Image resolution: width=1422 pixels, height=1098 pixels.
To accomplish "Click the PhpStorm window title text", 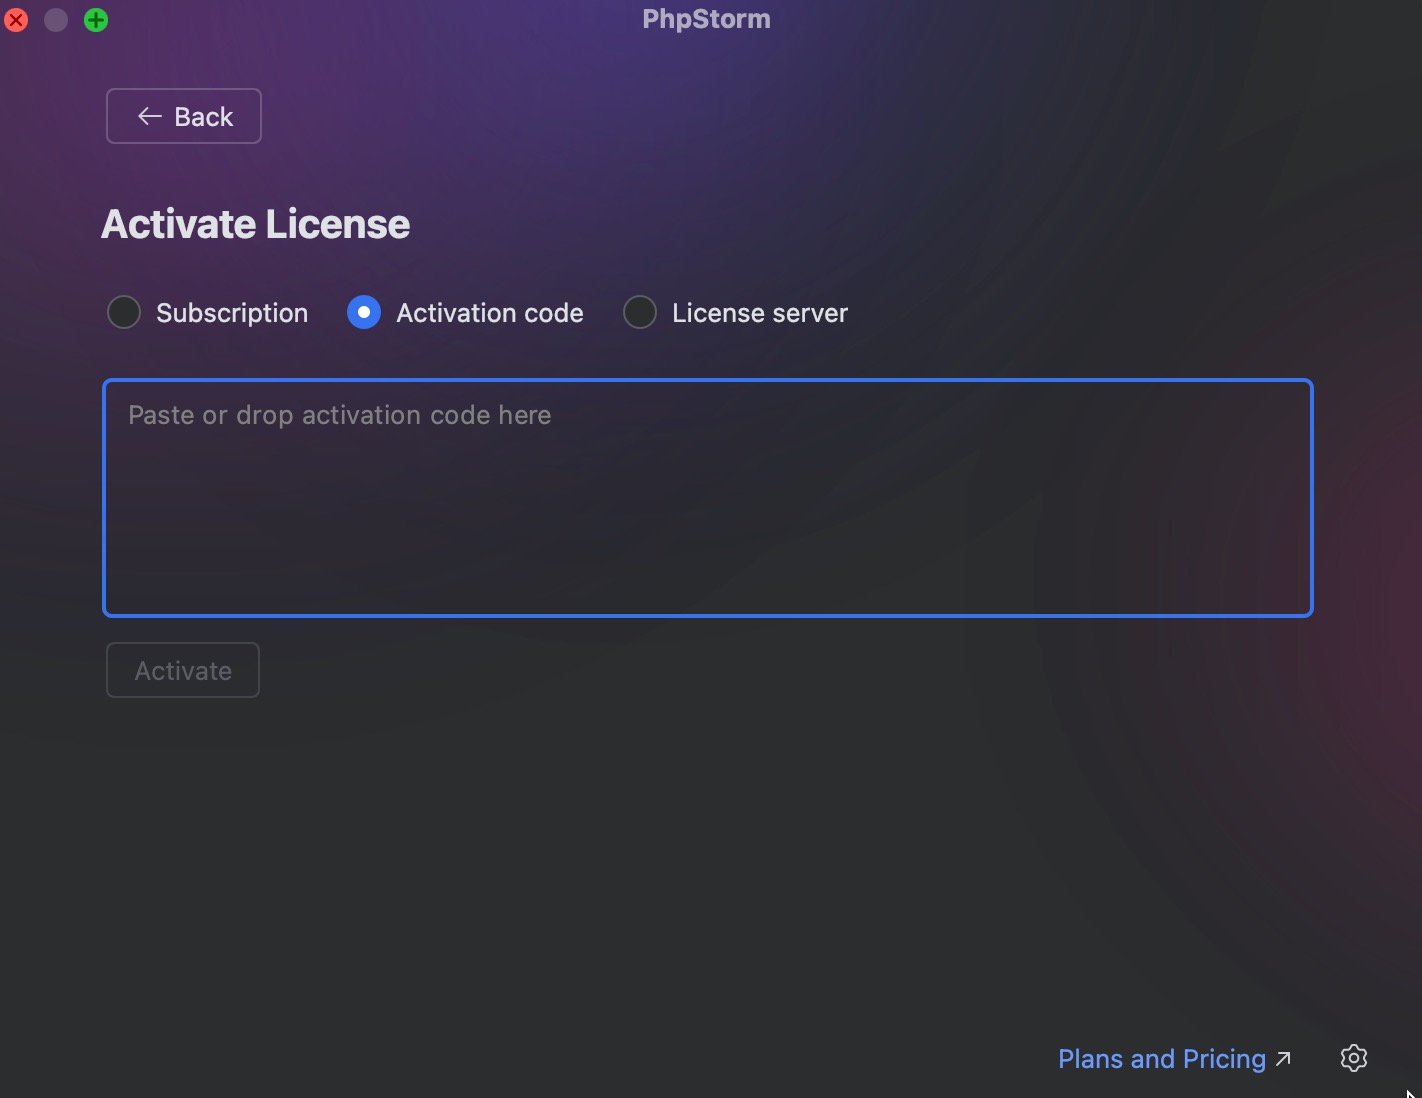I will (x=706, y=19).
